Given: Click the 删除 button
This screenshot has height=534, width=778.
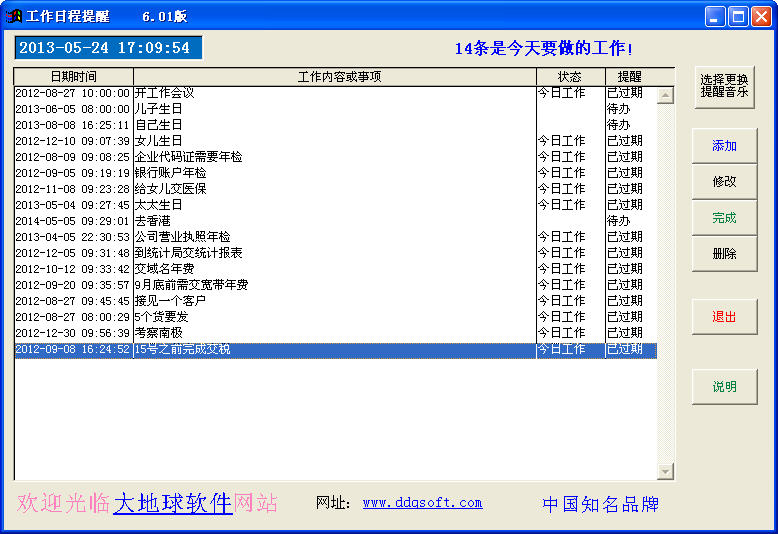Looking at the screenshot, I should tap(724, 254).
